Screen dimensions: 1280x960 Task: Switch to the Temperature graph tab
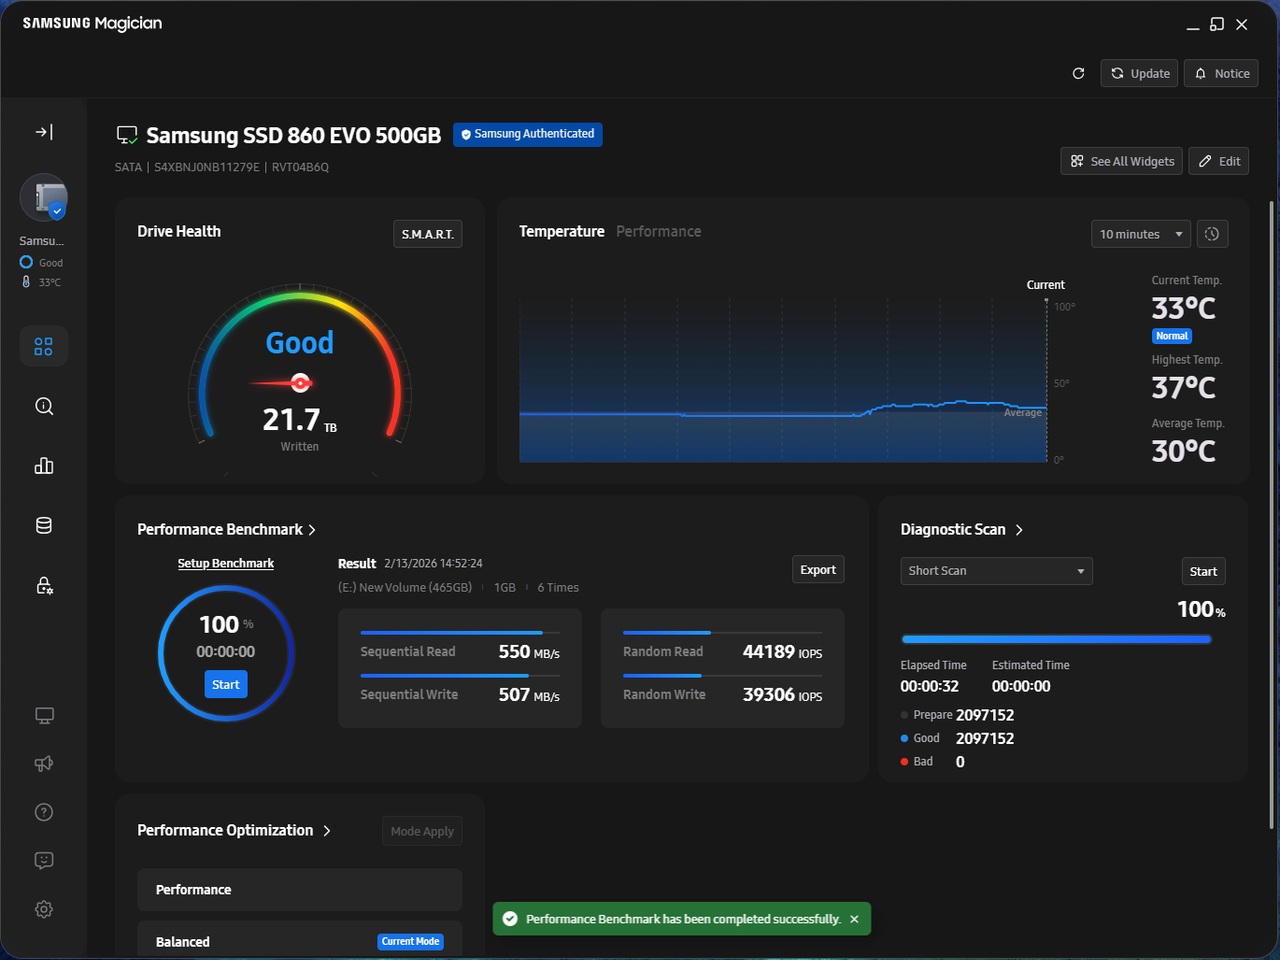pyautogui.click(x=561, y=231)
